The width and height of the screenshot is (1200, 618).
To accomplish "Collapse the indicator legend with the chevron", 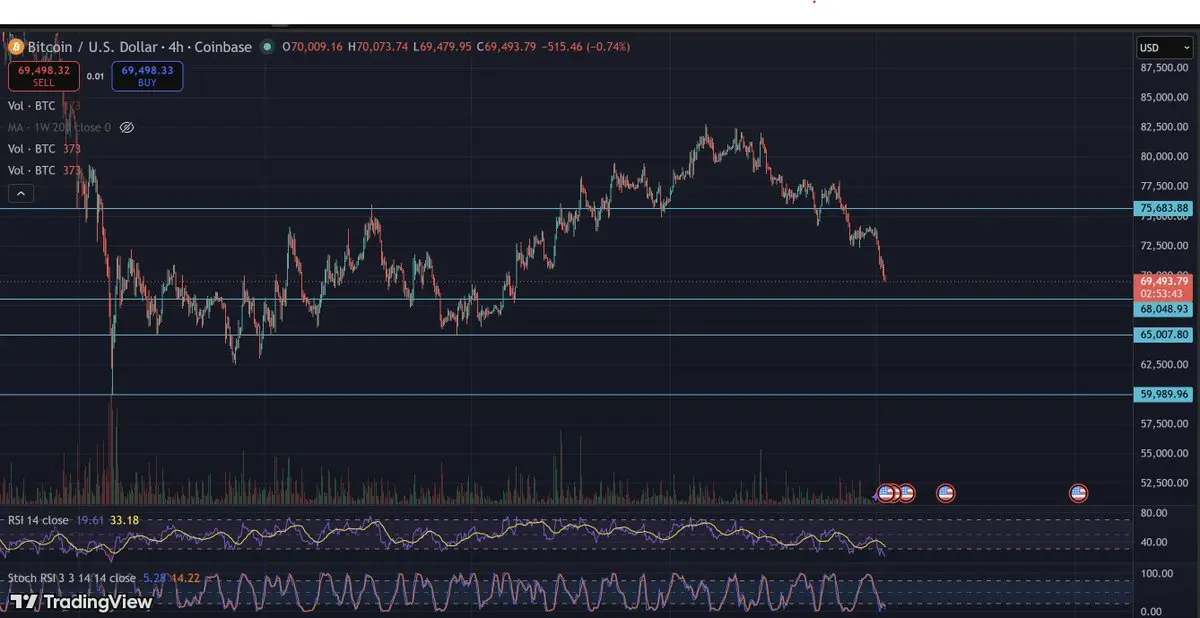I will point(21,194).
